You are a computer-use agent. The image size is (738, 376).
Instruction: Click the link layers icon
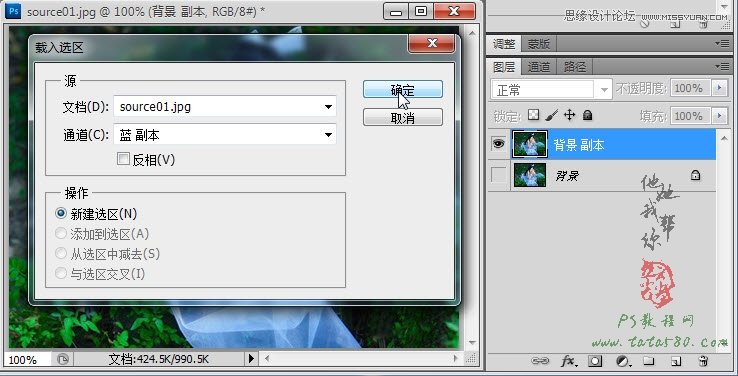click(x=540, y=361)
